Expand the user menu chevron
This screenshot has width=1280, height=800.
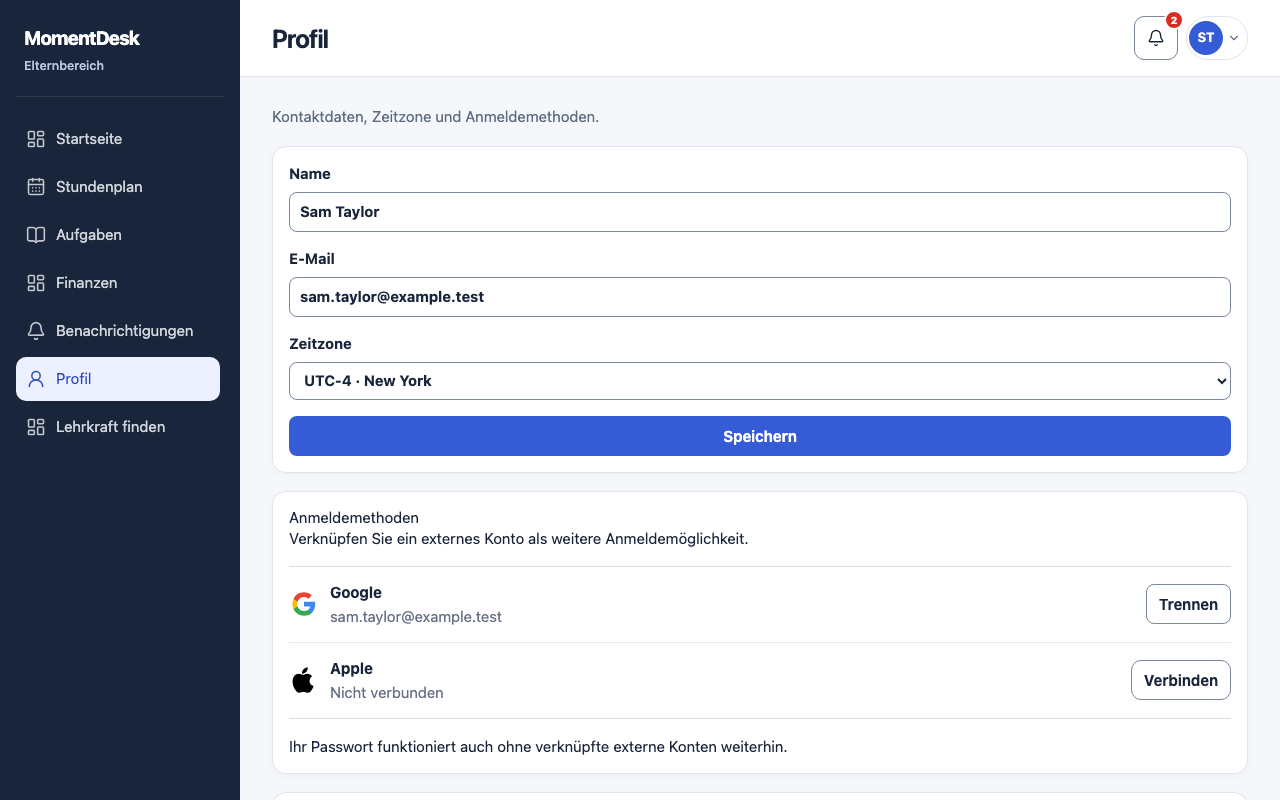tap(1234, 38)
